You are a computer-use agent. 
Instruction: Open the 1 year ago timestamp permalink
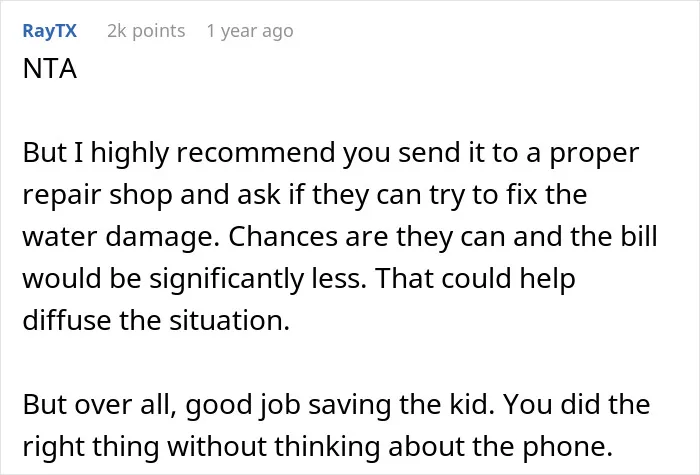tap(250, 31)
